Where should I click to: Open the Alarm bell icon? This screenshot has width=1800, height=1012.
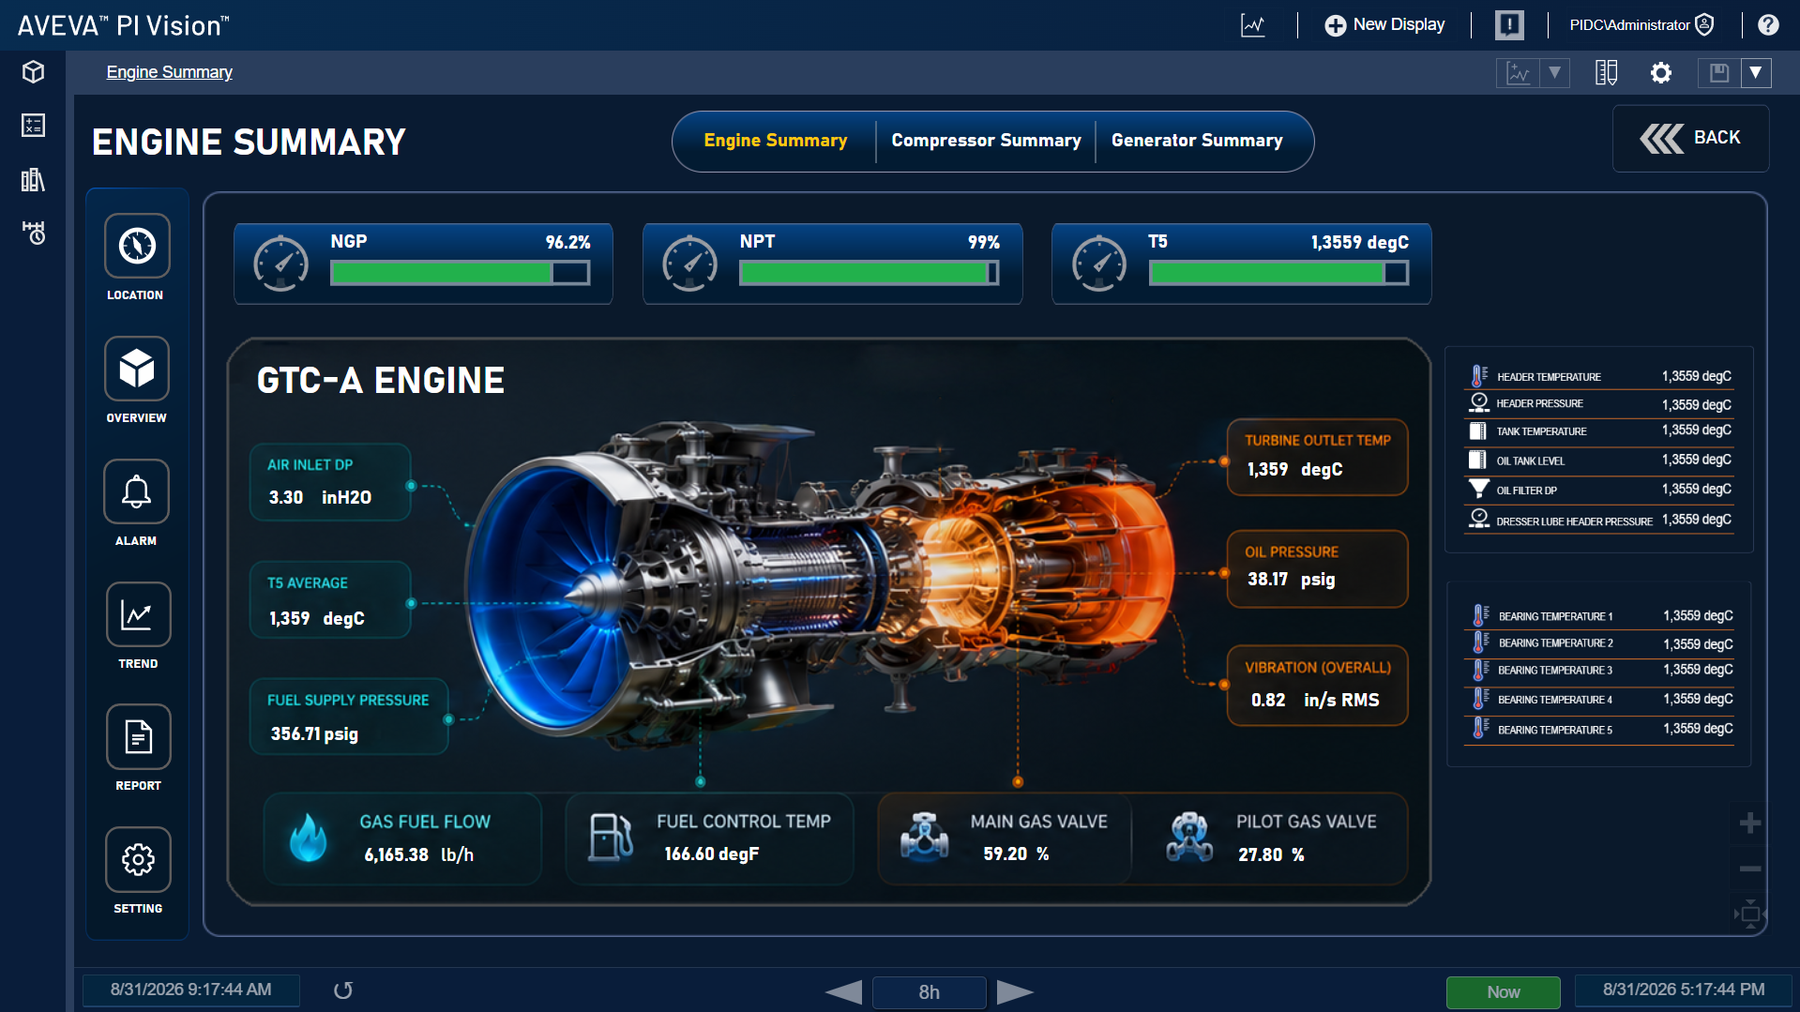137,492
